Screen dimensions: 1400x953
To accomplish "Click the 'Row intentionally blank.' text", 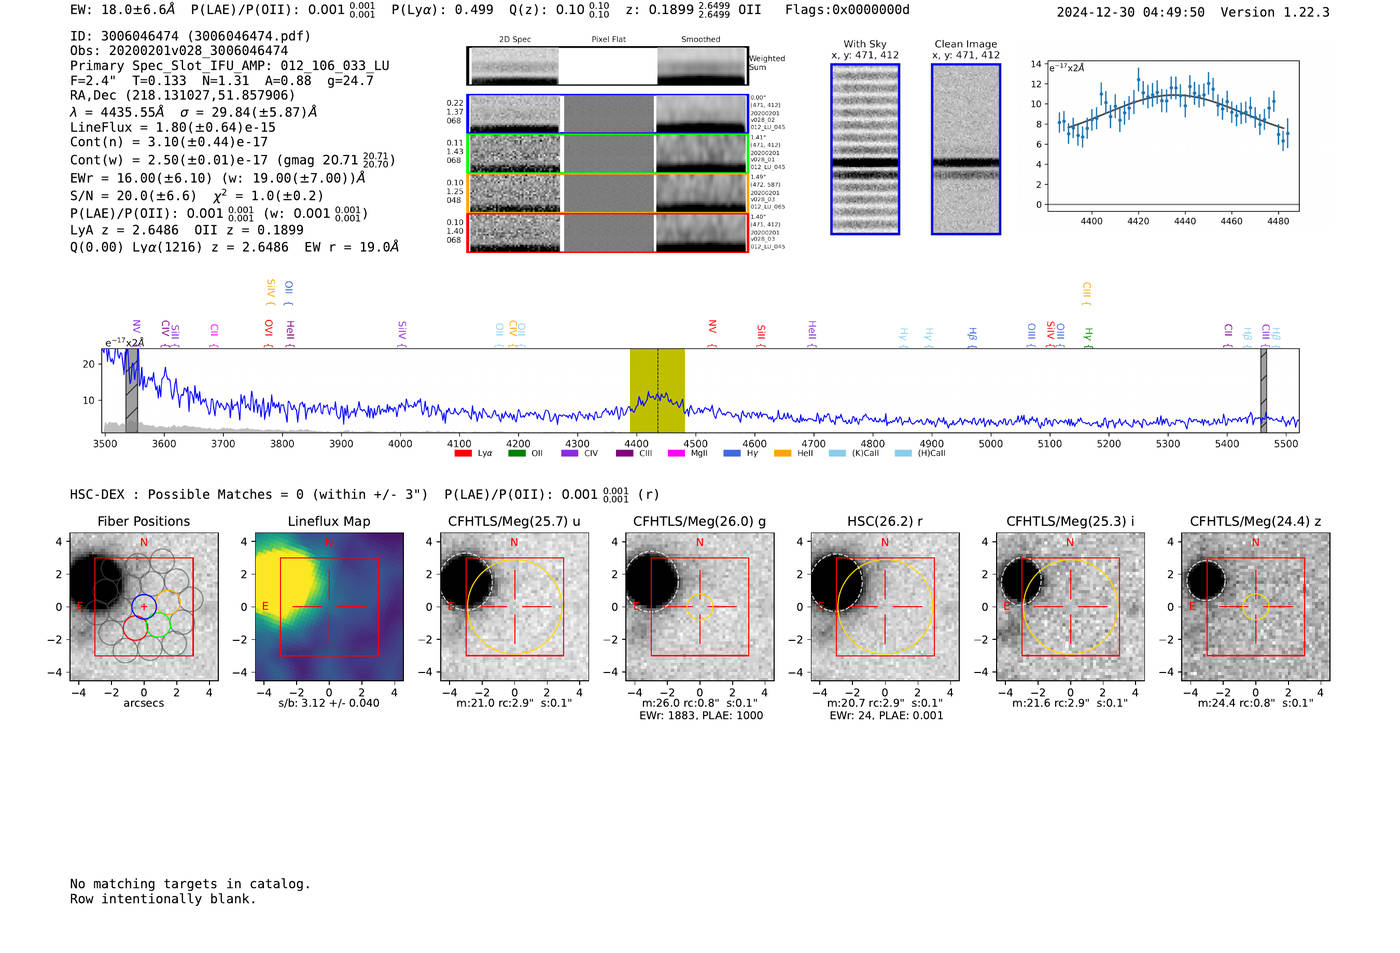I will [163, 899].
